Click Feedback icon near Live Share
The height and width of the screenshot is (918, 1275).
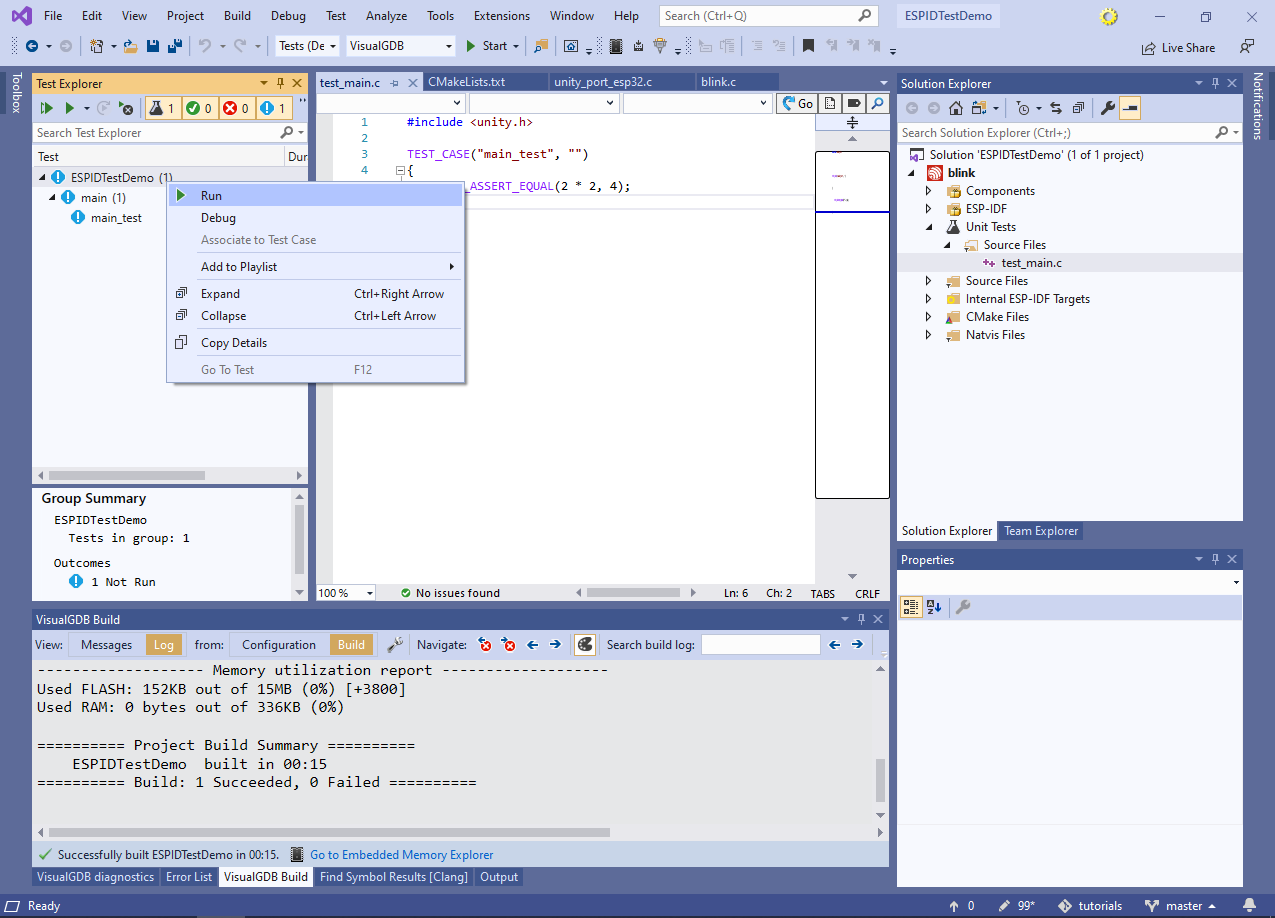(x=1246, y=47)
